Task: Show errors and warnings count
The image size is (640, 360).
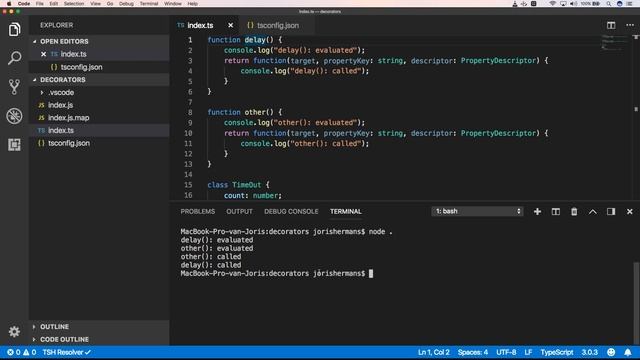Action: point(22,352)
